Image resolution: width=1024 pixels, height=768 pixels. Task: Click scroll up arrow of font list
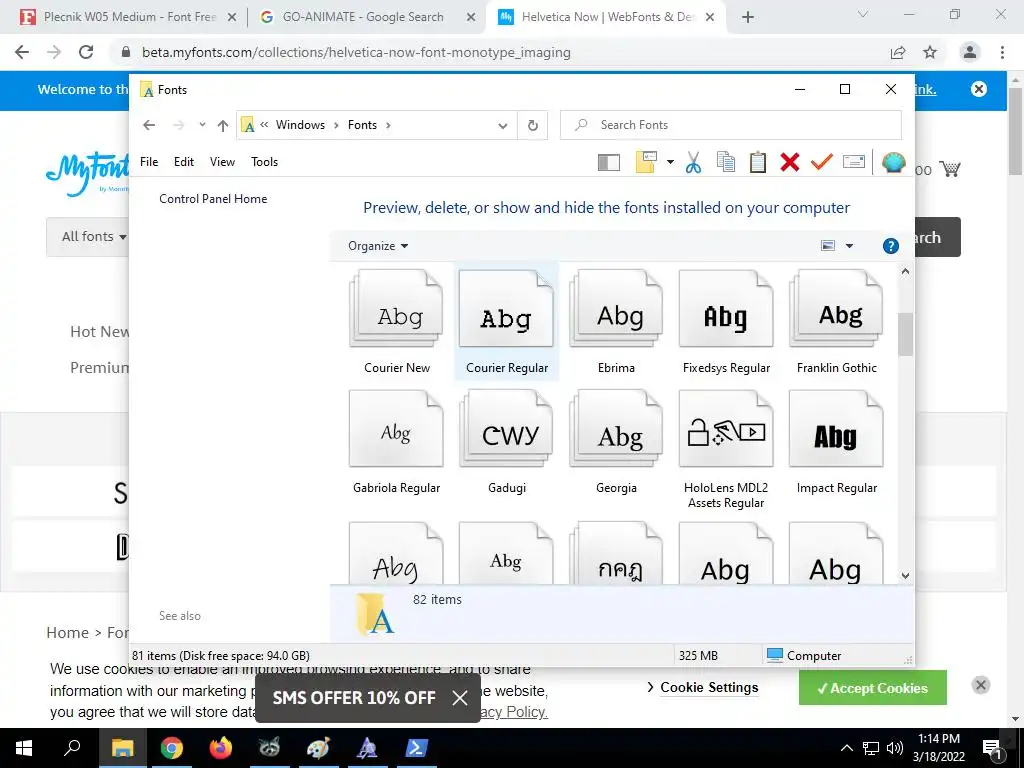pyautogui.click(x=905, y=271)
